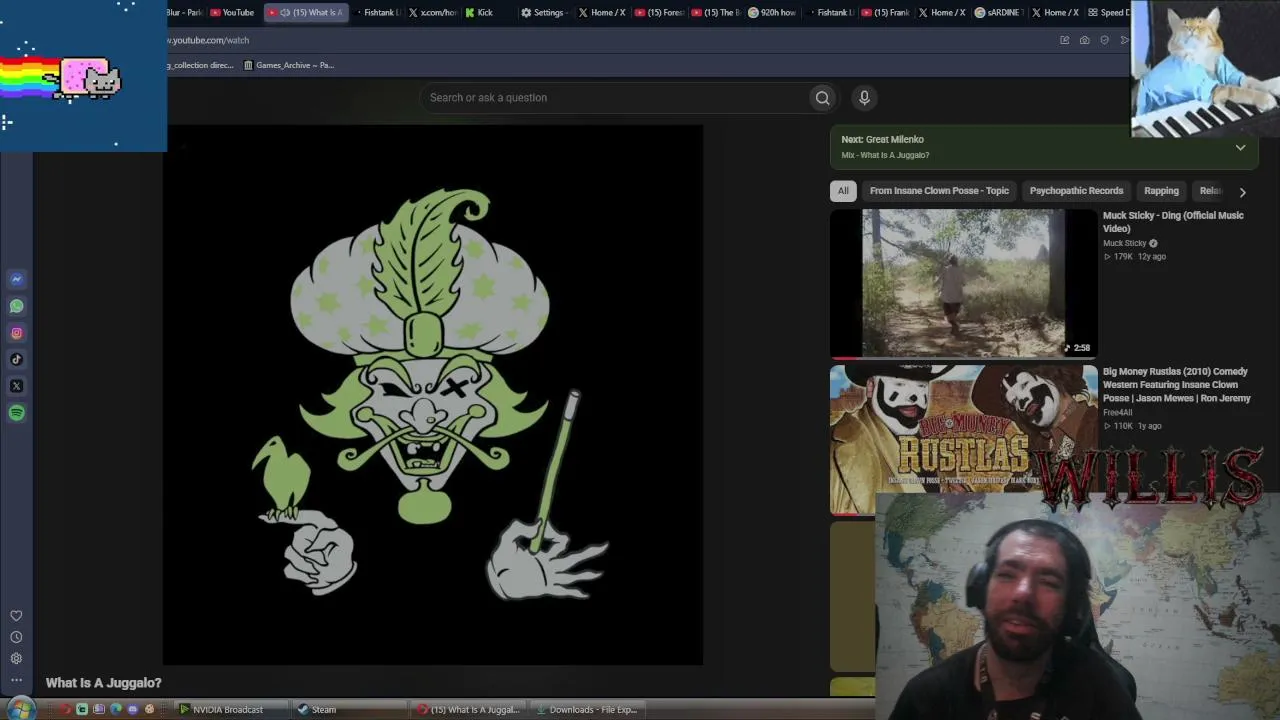Image resolution: width=1280 pixels, height=720 pixels.
Task: Open 'Big Money Rustlas (2010)' video title
Action: pos(1176,385)
